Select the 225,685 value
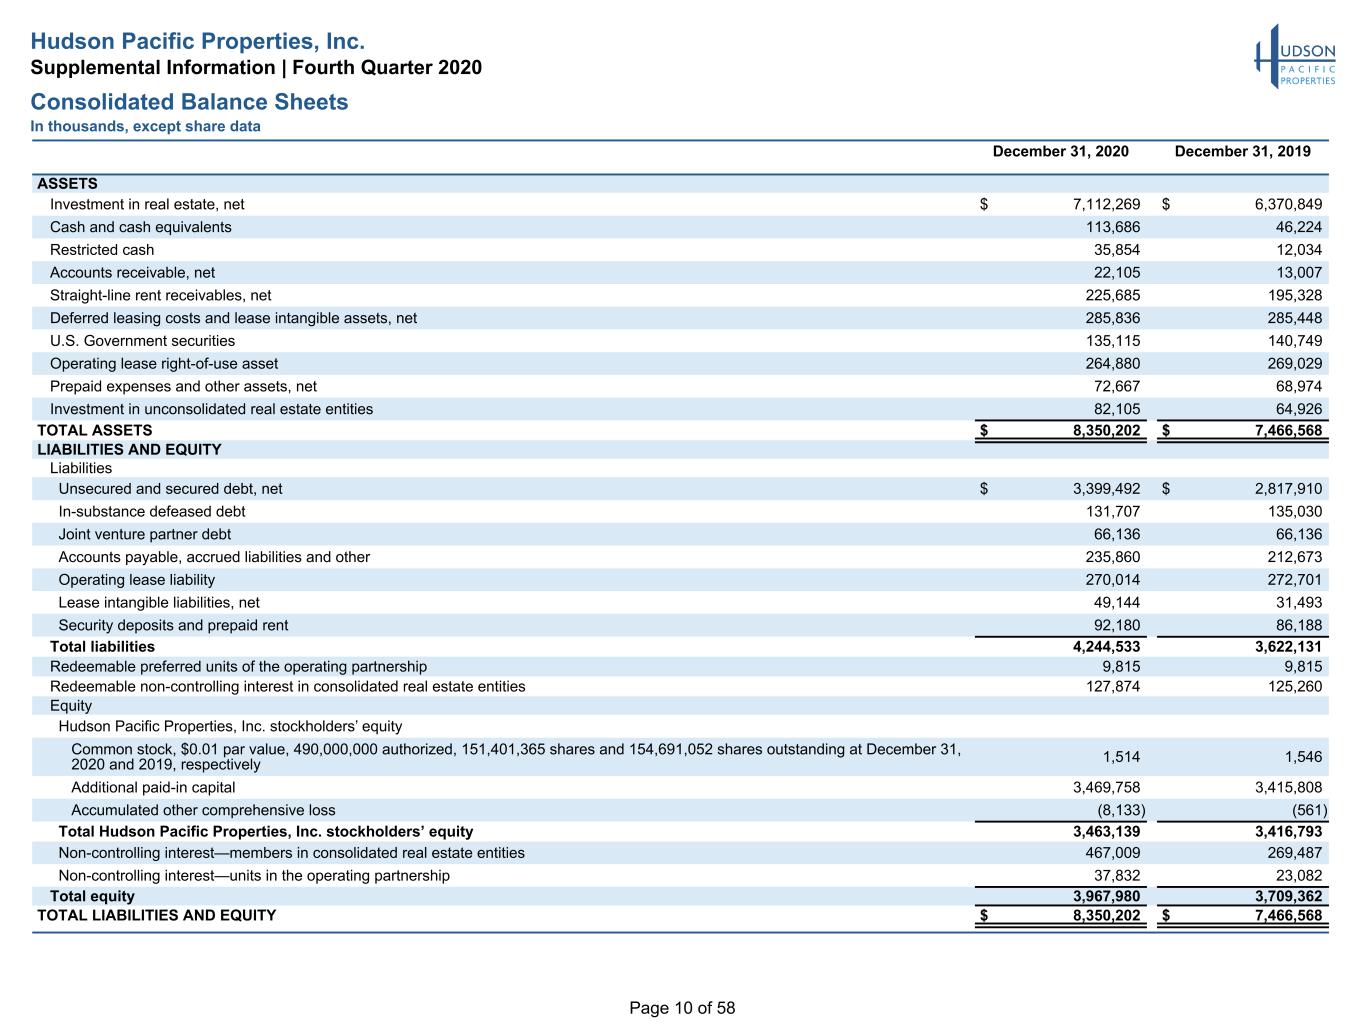 point(1112,296)
